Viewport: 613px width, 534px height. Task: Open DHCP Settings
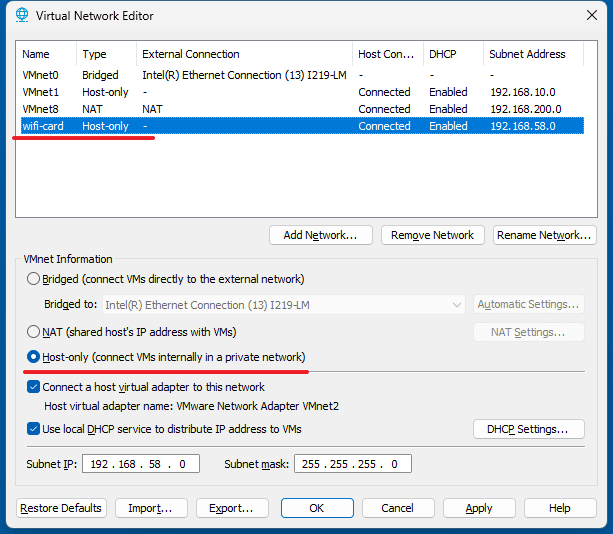click(x=528, y=429)
